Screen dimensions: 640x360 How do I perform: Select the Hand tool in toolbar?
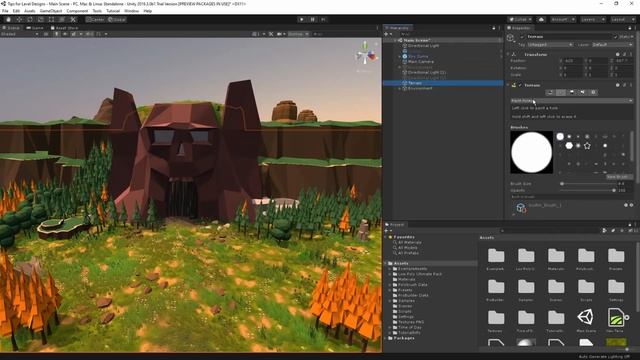(x=8, y=19)
